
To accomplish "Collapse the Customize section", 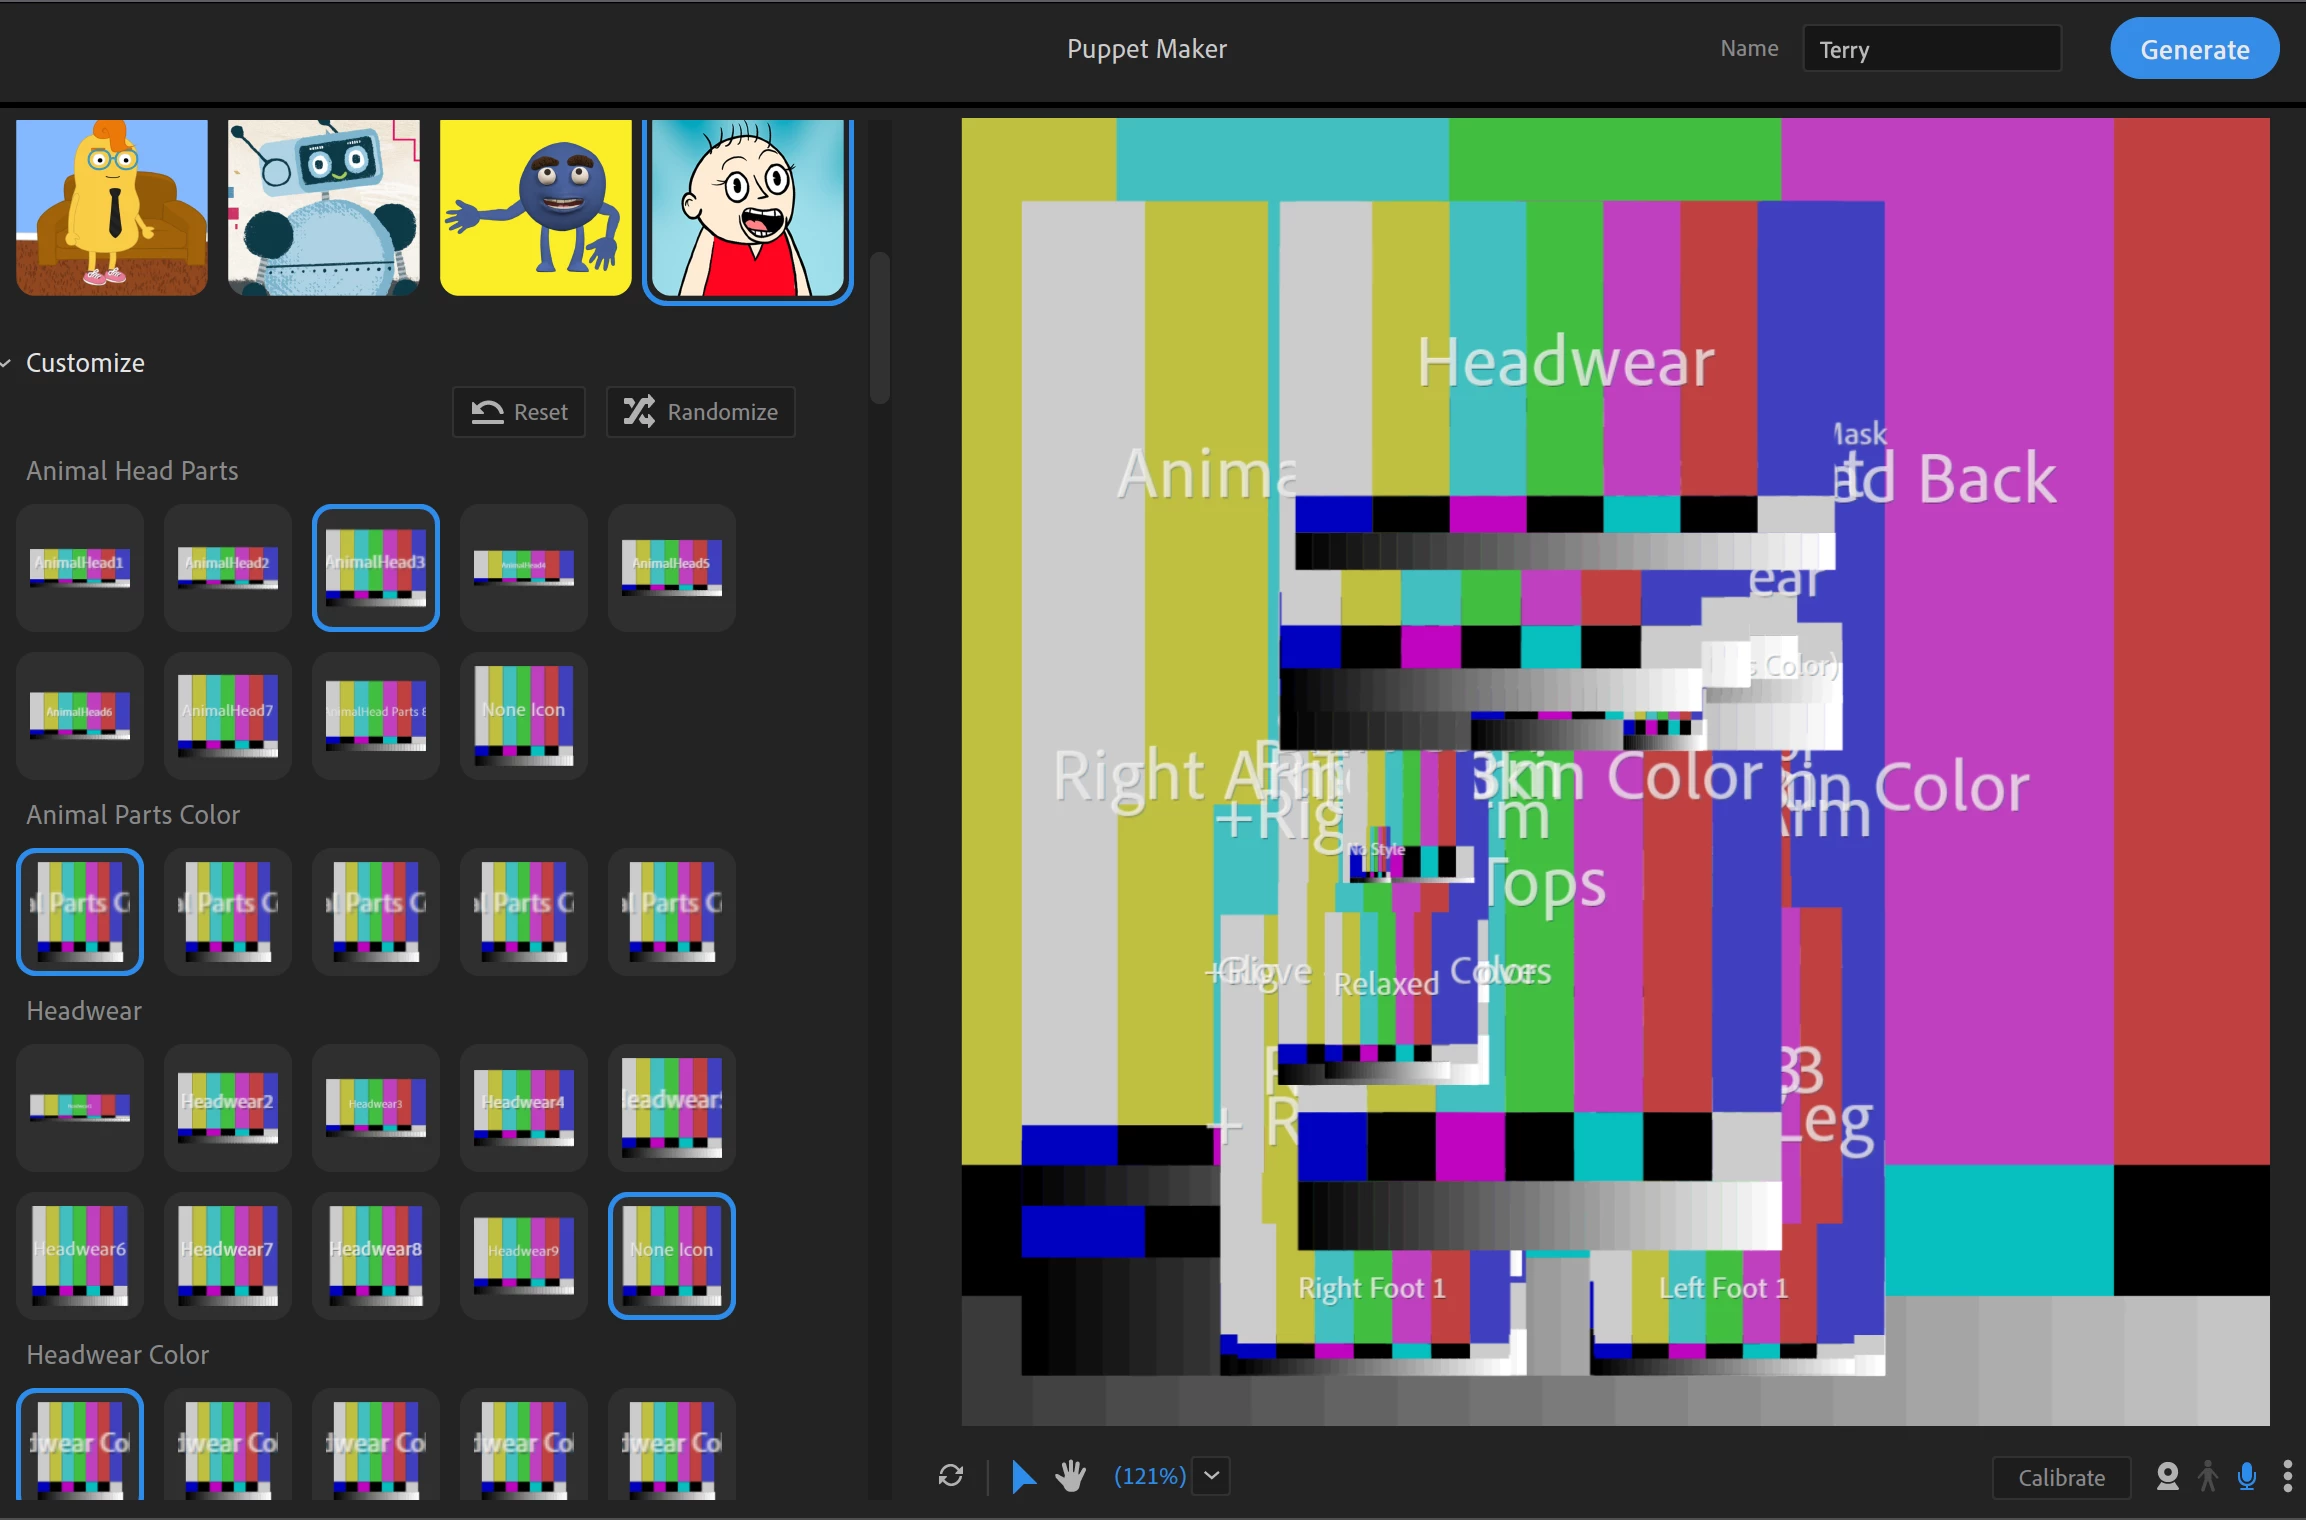I will [8, 363].
